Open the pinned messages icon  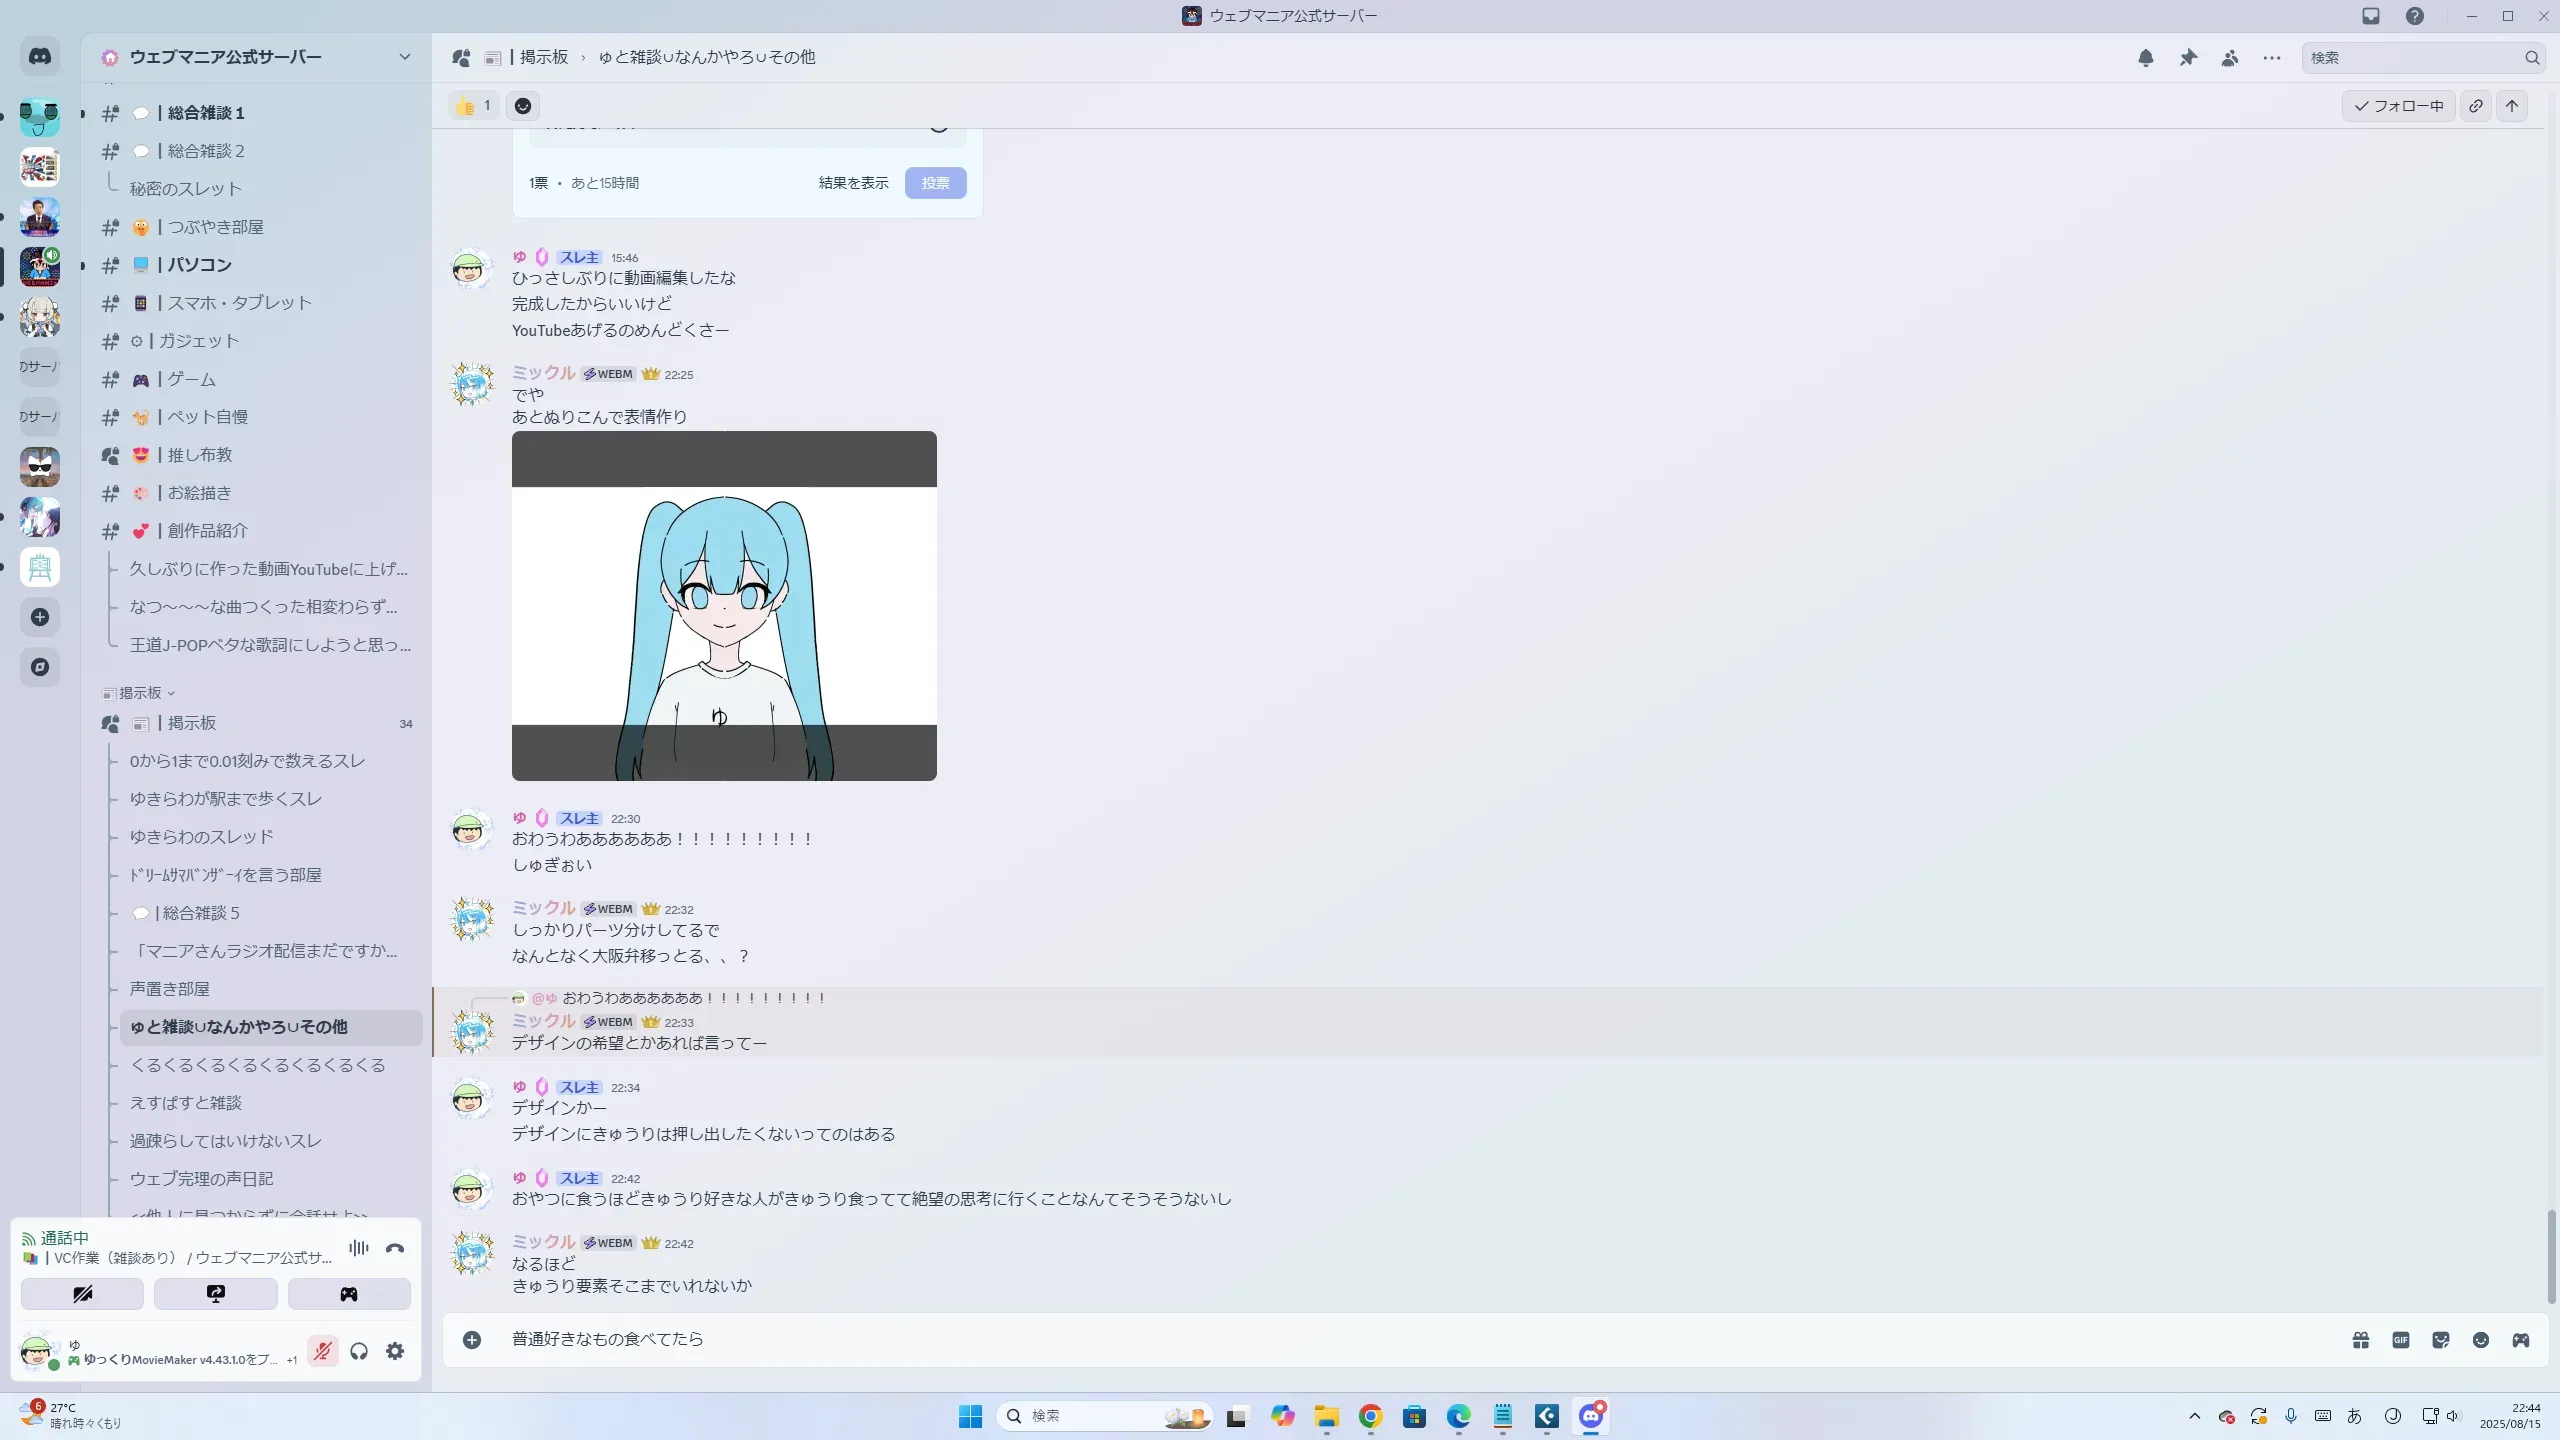2188,58
